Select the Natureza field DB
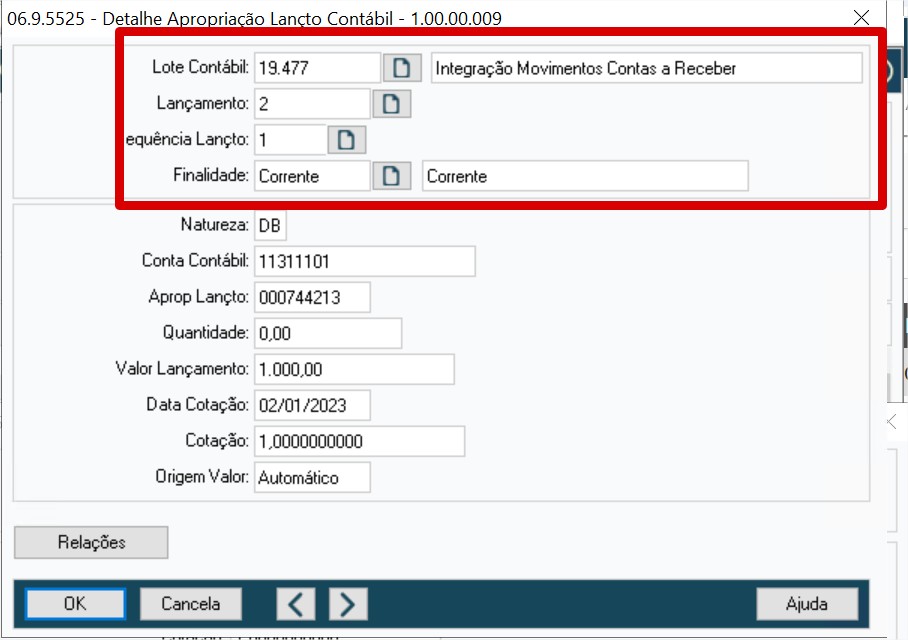Viewport: 908px width, 640px height. pyautogui.click(x=270, y=225)
